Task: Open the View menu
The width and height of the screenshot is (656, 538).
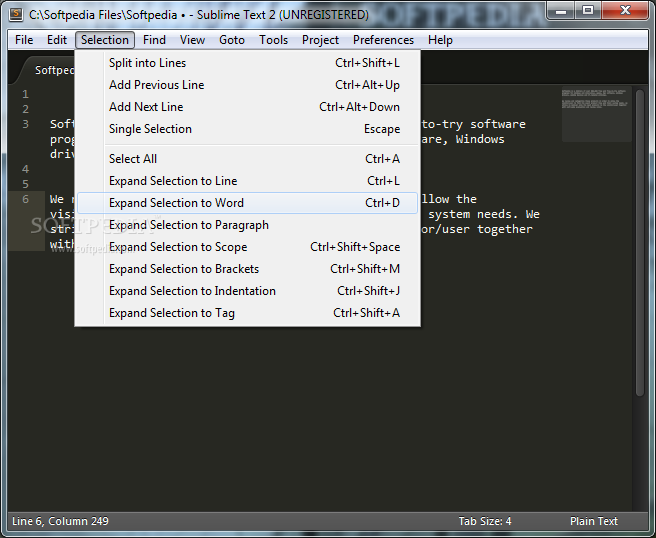Action: point(192,40)
